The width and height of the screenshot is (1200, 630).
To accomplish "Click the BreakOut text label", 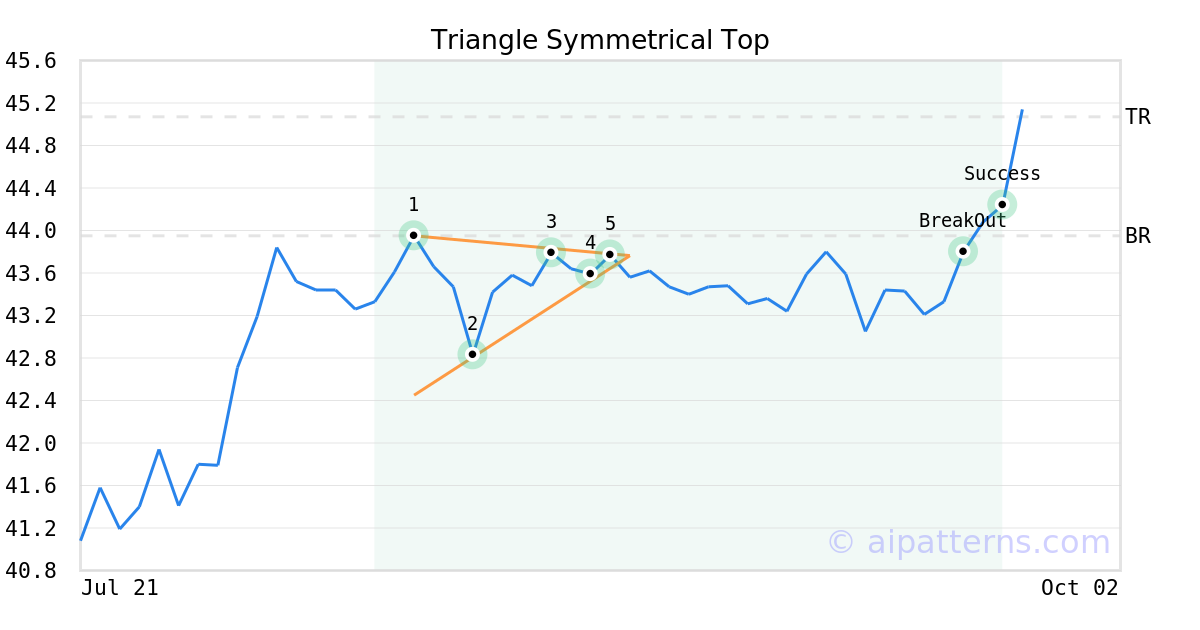I will pyautogui.click(x=962, y=221).
